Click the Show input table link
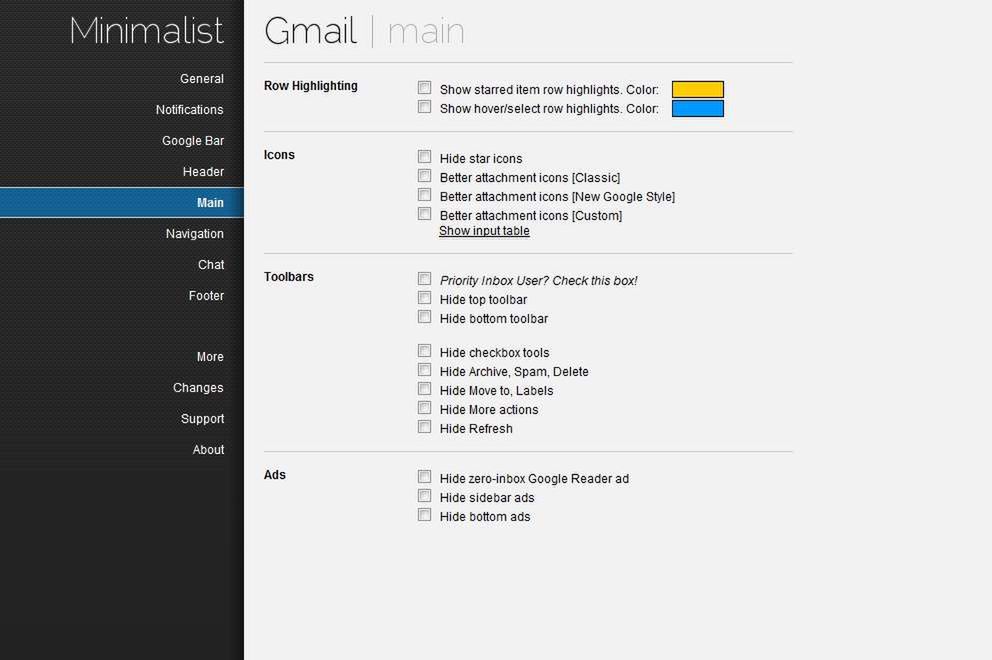Image resolution: width=992 pixels, height=660 pixels. pos(484,231)
